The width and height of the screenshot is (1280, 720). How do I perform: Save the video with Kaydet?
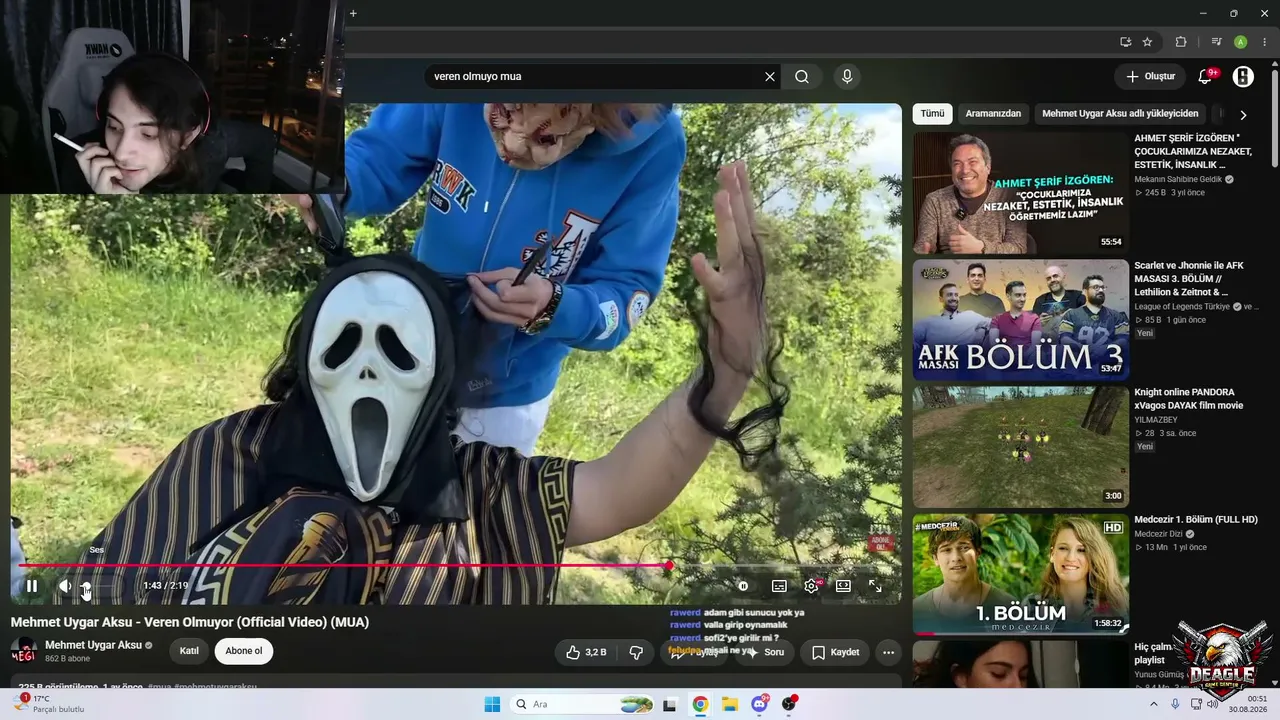click(x=835, y=652)
